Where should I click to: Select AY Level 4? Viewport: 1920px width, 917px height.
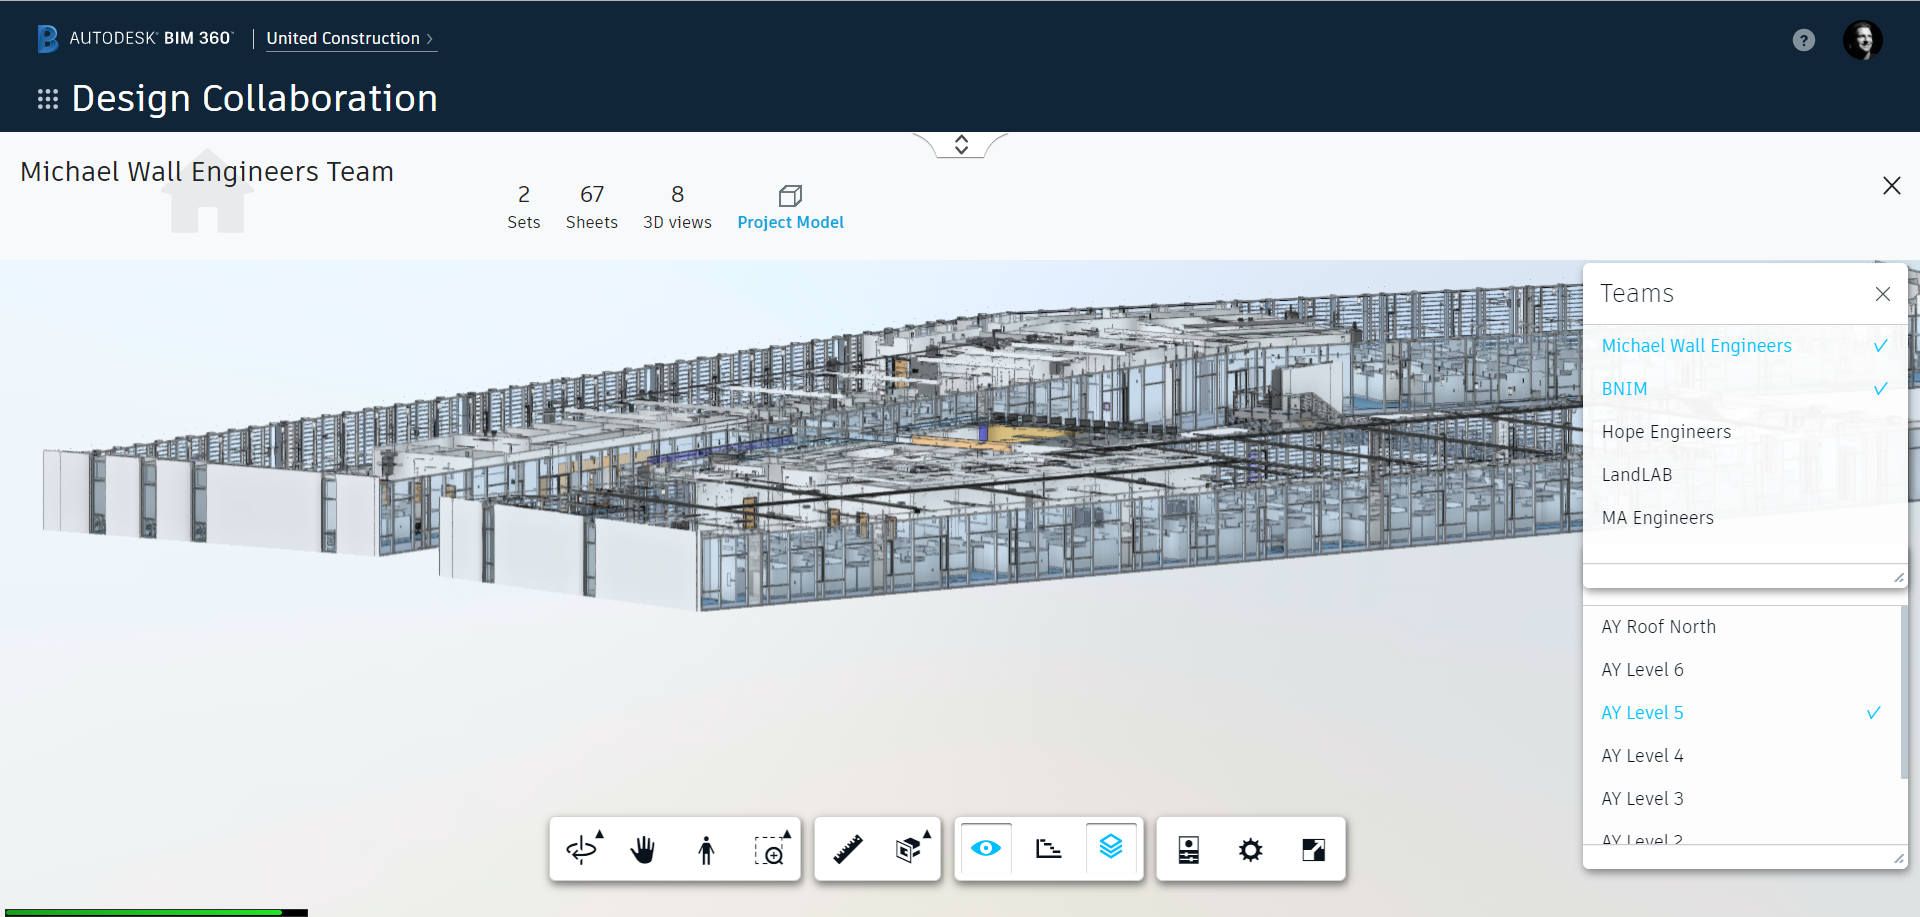[1741, 756]
